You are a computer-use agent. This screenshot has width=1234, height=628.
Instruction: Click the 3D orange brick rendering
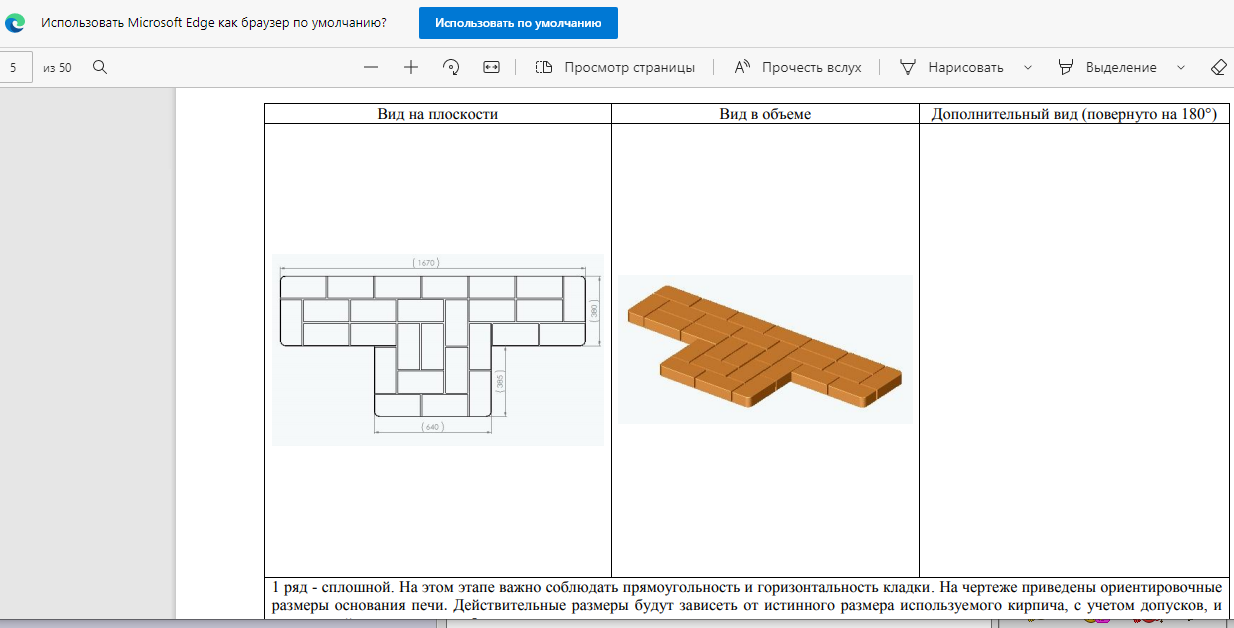coord(765,349)
